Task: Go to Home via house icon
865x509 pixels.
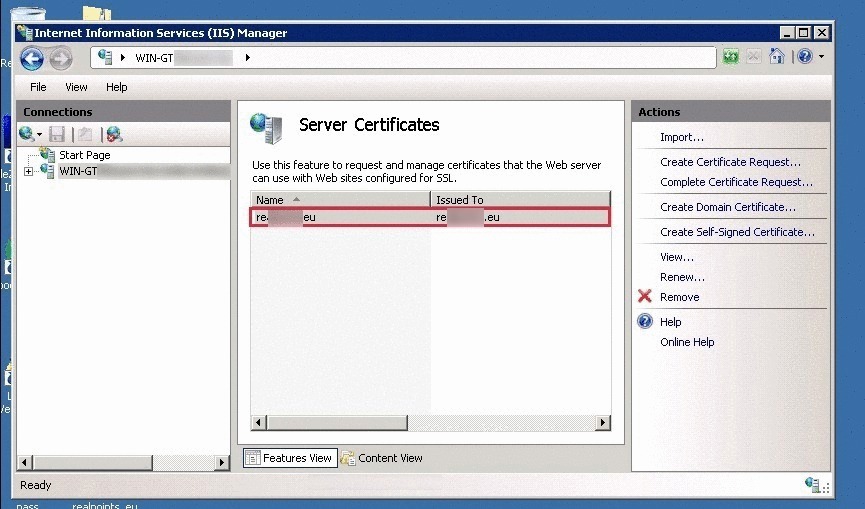Action: (x=777, y=57)
